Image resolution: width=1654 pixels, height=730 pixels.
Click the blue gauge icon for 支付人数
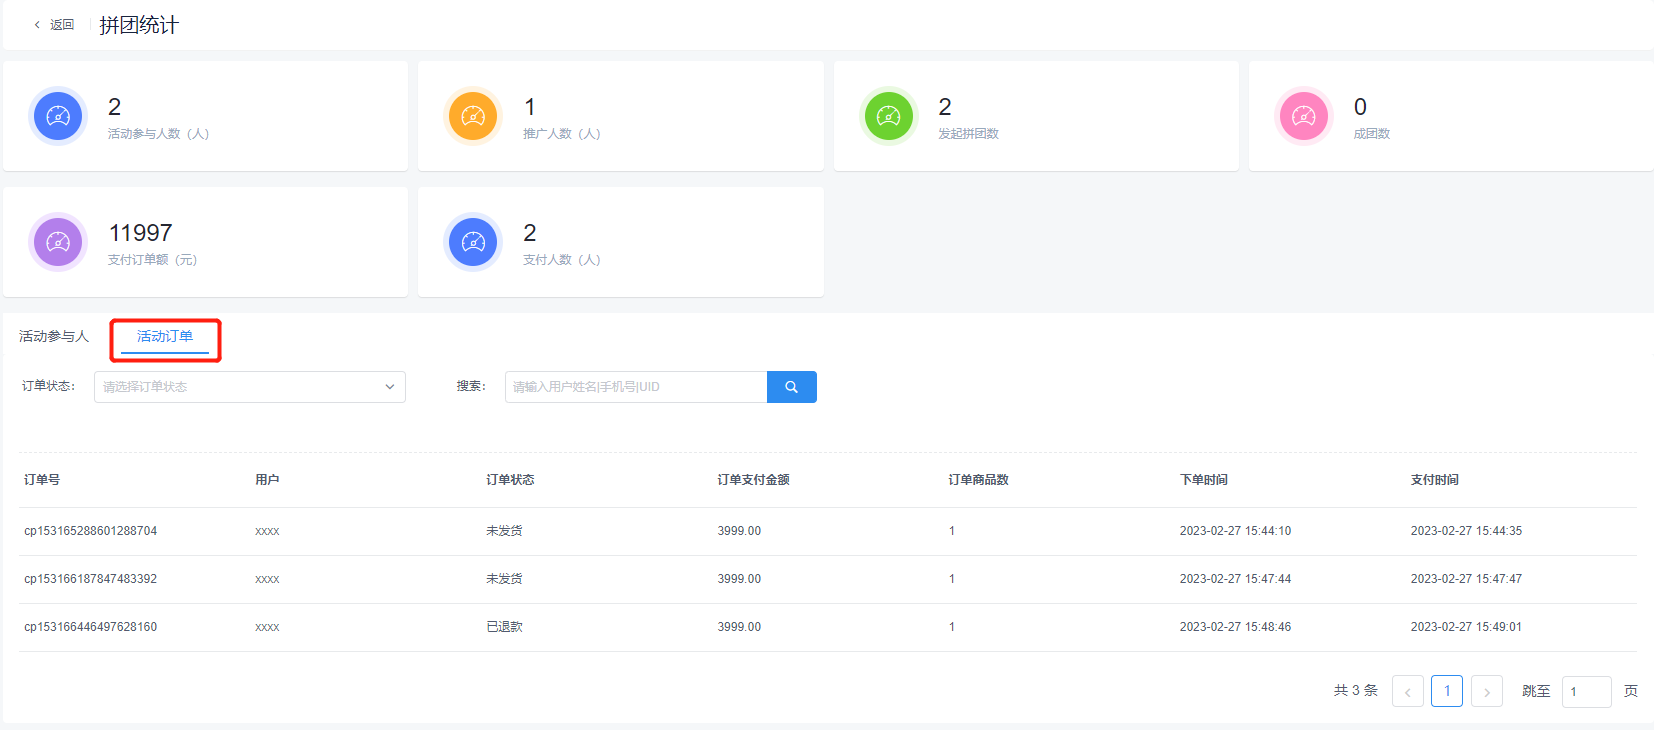pos(473,242)
